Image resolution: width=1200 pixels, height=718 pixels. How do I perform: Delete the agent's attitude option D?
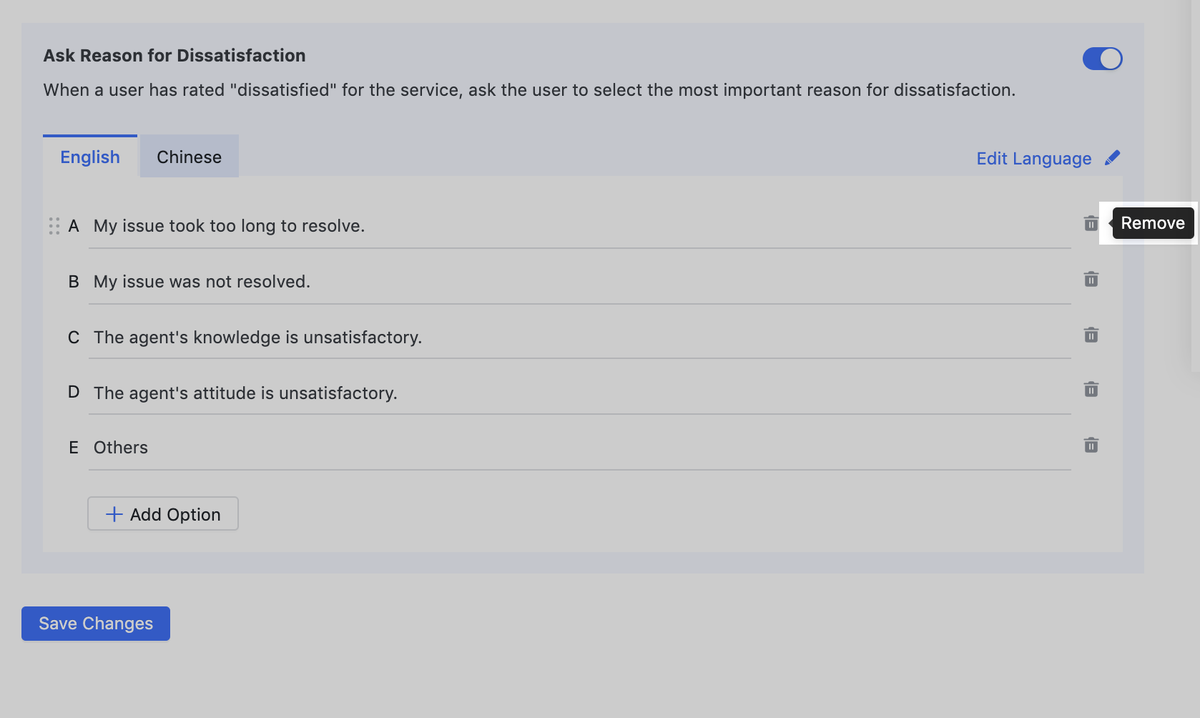pos(1091,389)
